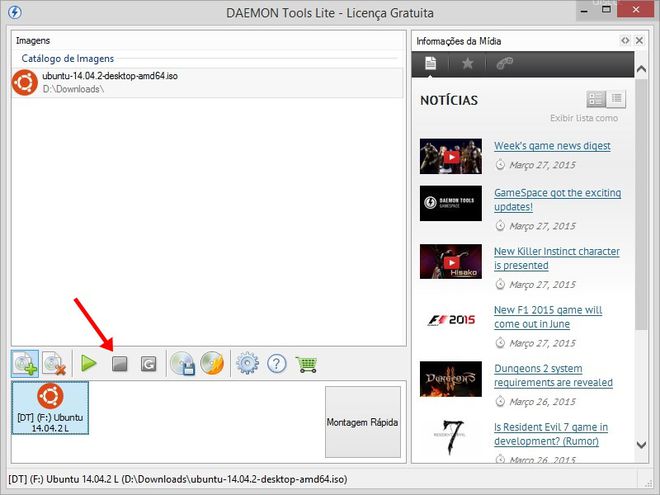Click the D:\Downloads\ path text
This screenshot has width=660, height=495.
pyautogui.click(x=73, y=89)
